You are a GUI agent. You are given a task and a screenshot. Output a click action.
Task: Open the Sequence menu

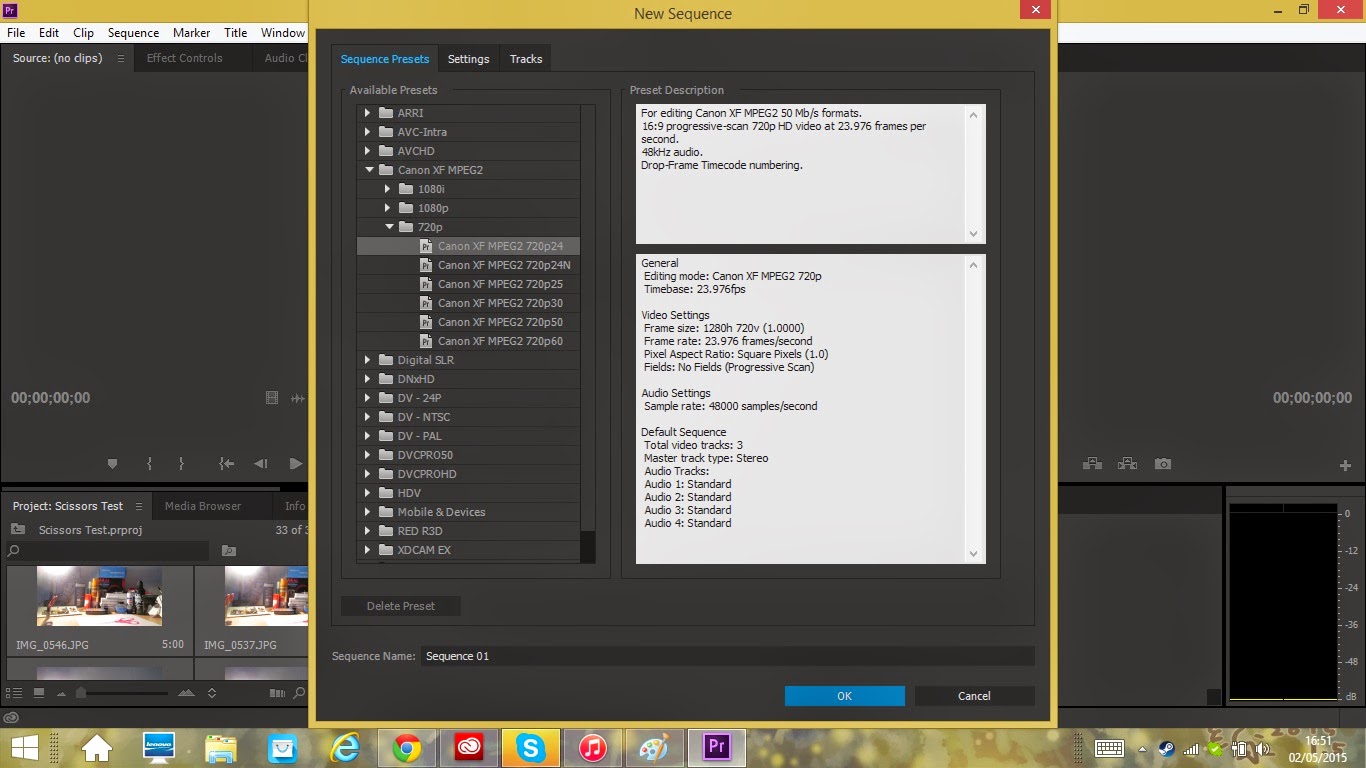click(133, 33)
